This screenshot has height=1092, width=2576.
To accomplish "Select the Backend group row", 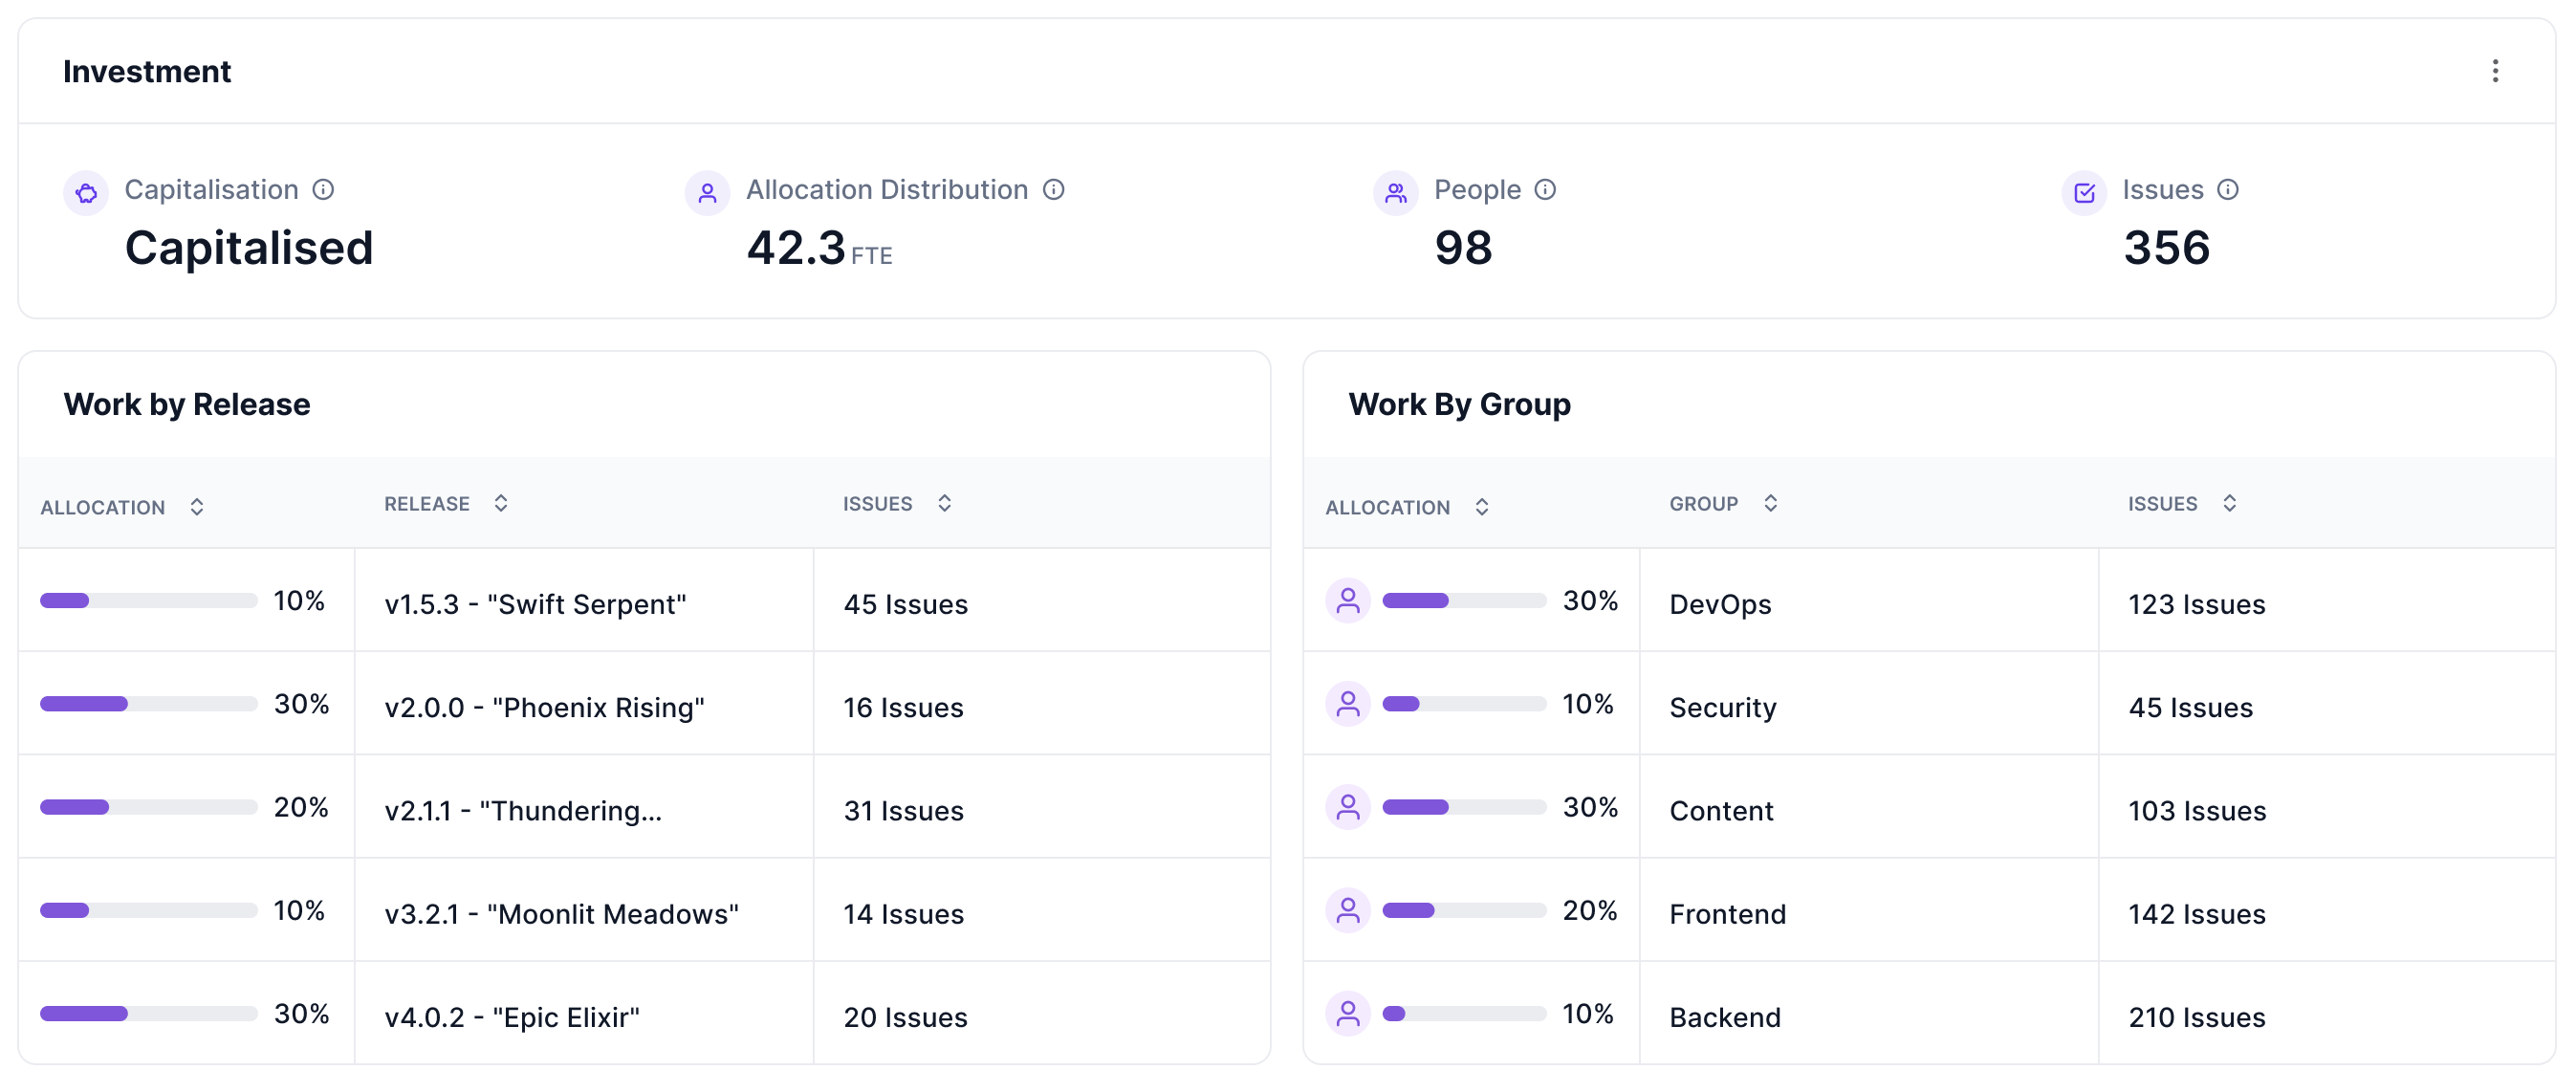I will point(1725,1016).
